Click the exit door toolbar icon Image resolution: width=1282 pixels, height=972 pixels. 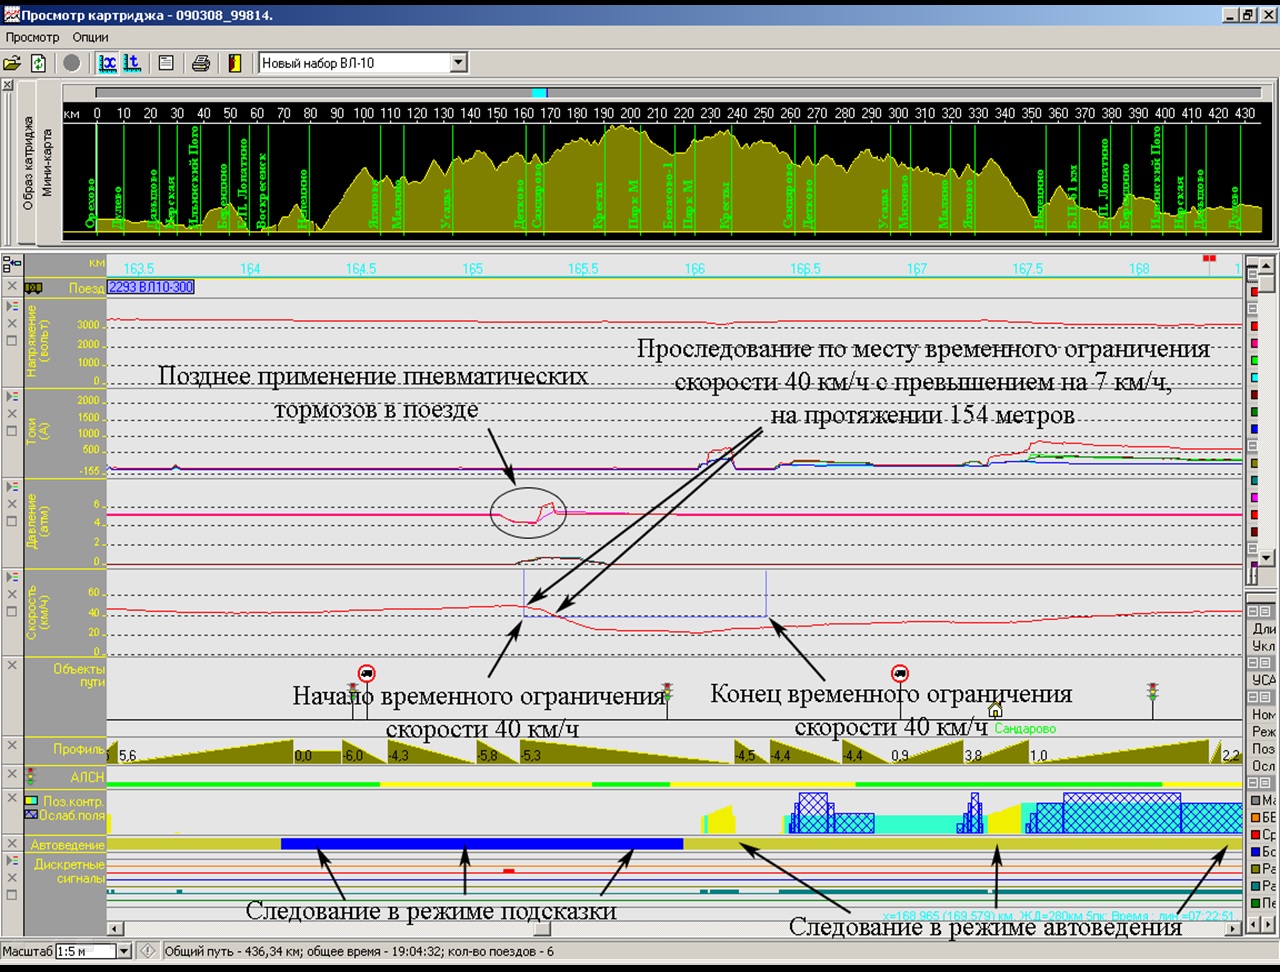click(x=235, y=63)
